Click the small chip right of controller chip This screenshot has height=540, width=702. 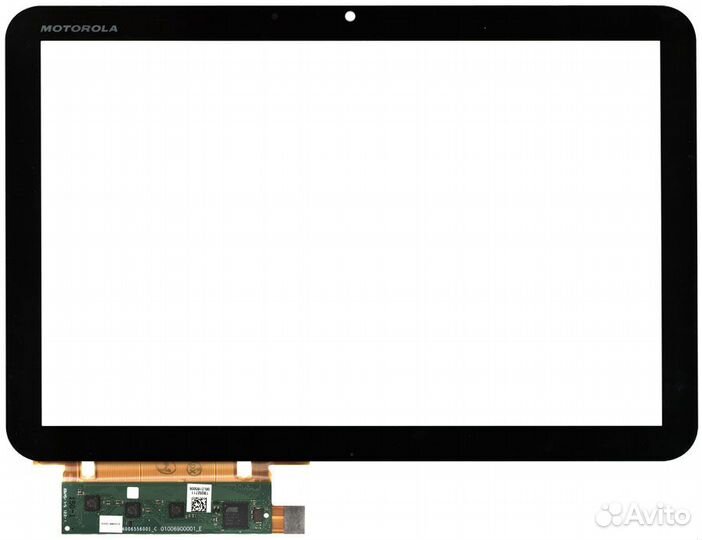(x=259, y=515)
